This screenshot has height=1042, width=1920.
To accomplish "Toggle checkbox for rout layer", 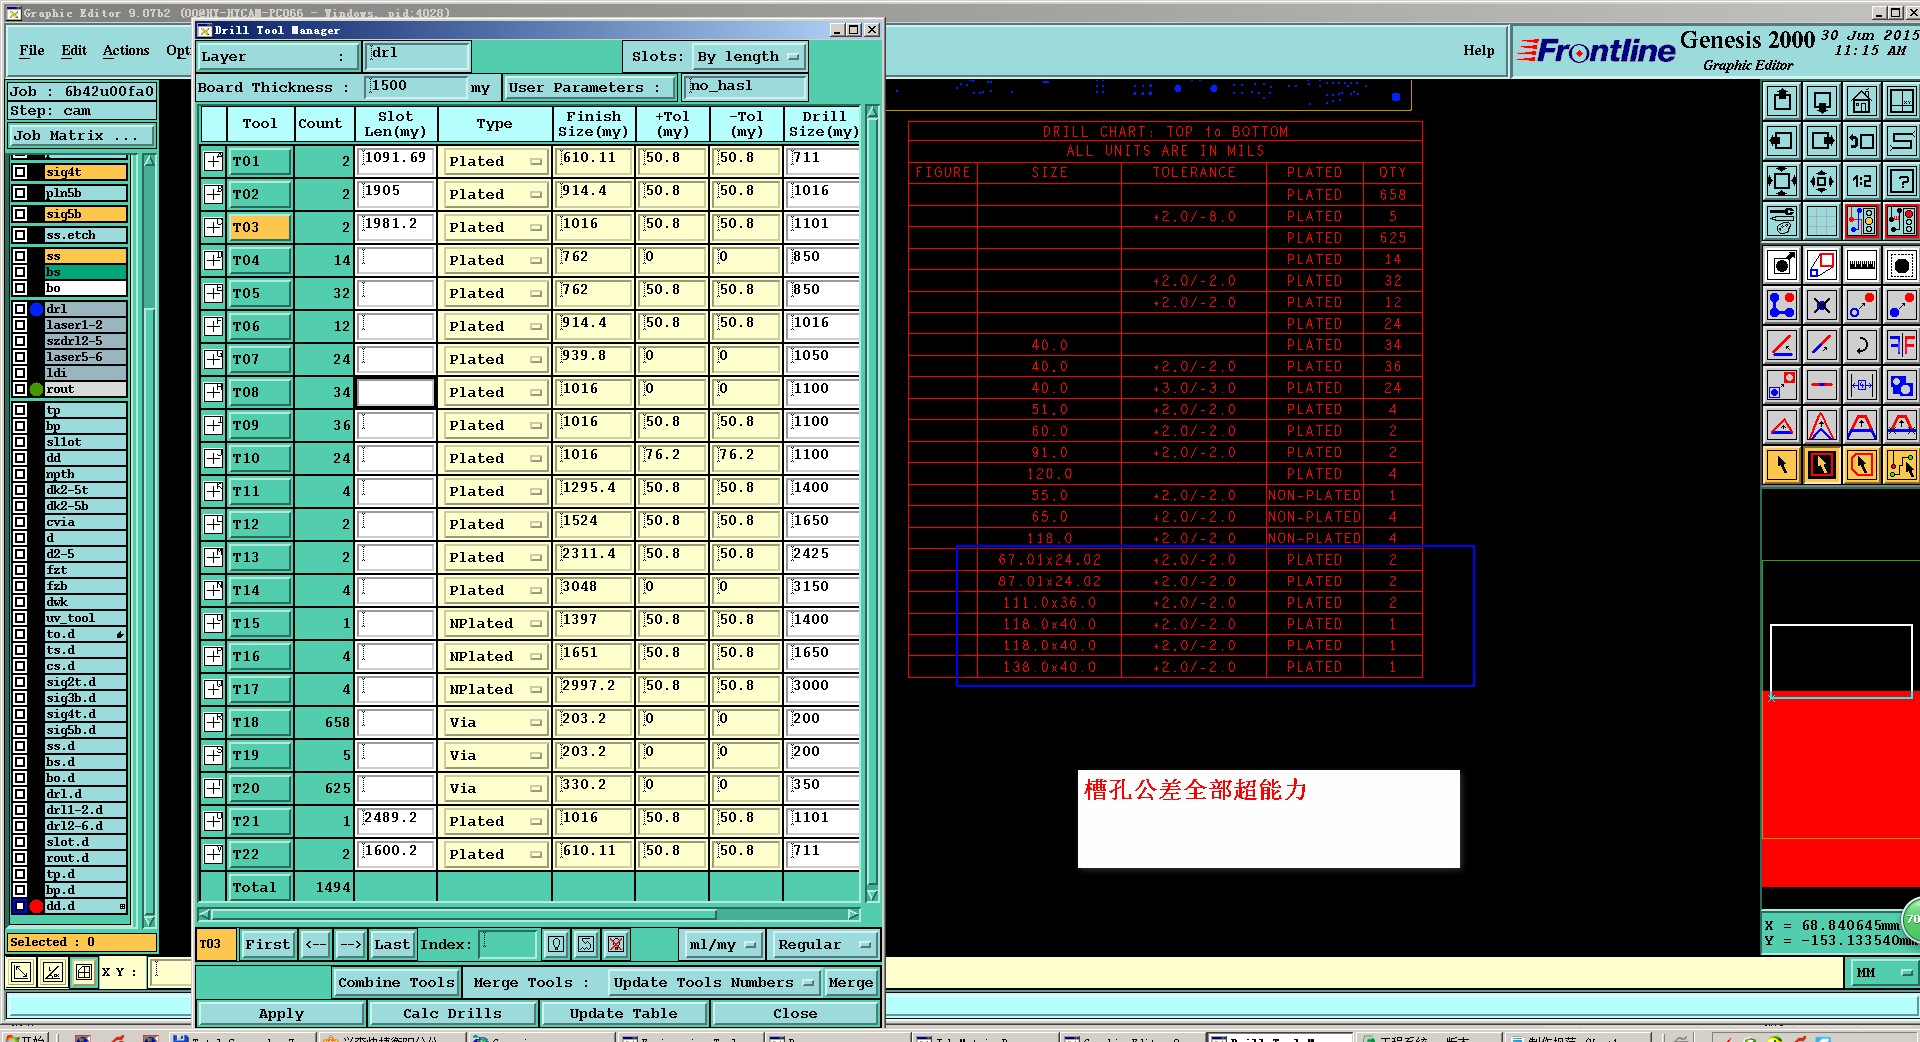I will (x=20, y=389).
